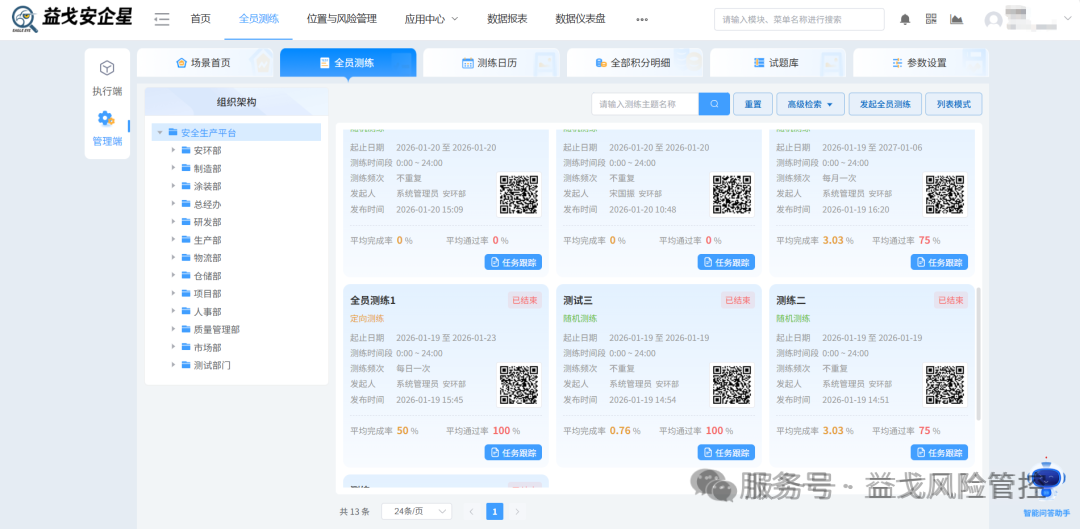Click 任务跟踪 on 测试三 card
1080x529 pixels.
coord(726,453)
